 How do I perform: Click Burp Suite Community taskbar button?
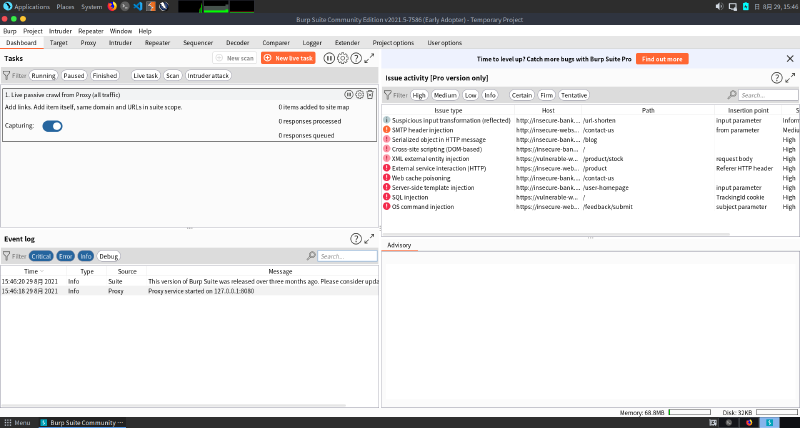pos(82,423)
